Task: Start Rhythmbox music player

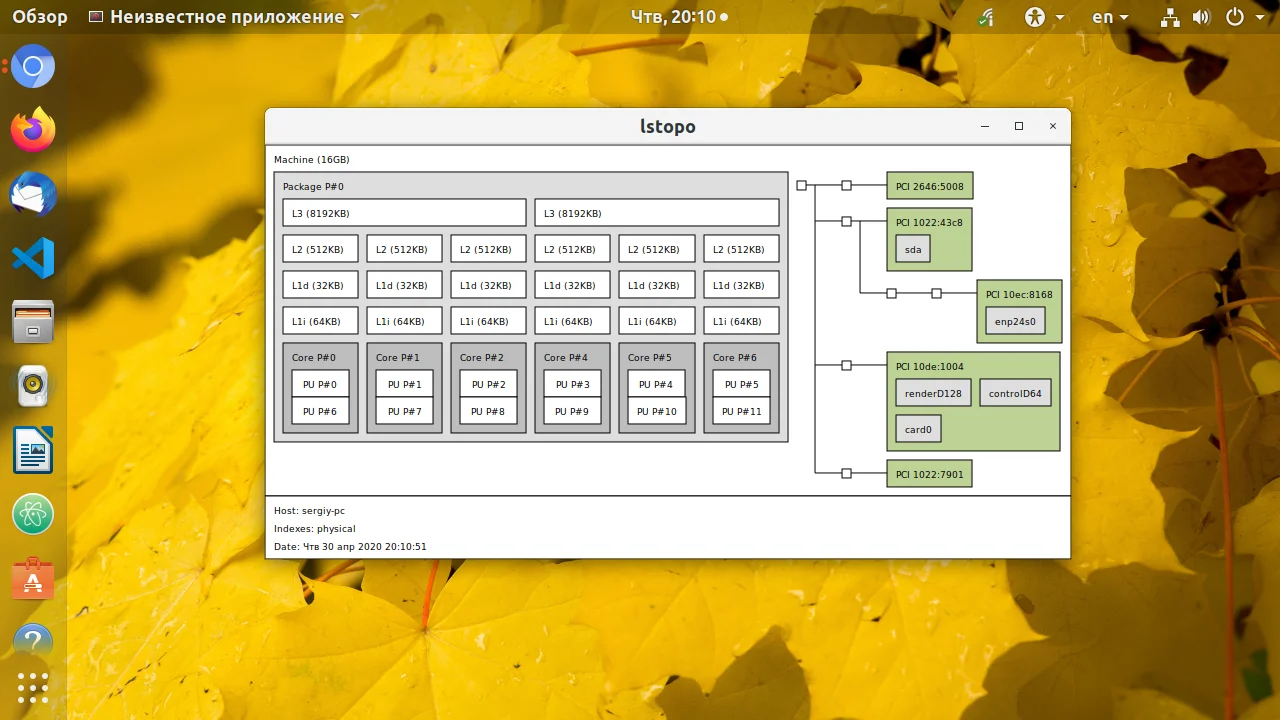Action: (x=33, y=386)
